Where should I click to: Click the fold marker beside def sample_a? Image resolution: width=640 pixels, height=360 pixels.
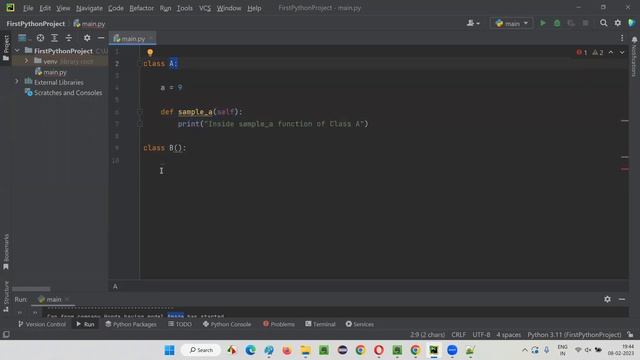click(x=140, y=112)
